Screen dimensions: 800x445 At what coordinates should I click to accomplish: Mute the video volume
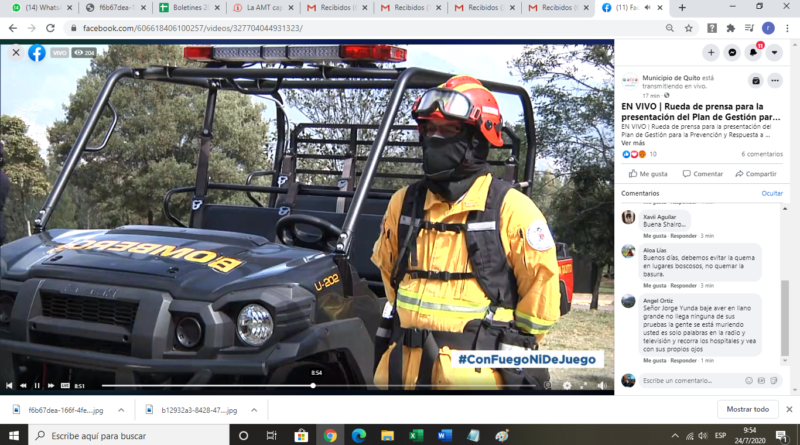pos(602,386)
